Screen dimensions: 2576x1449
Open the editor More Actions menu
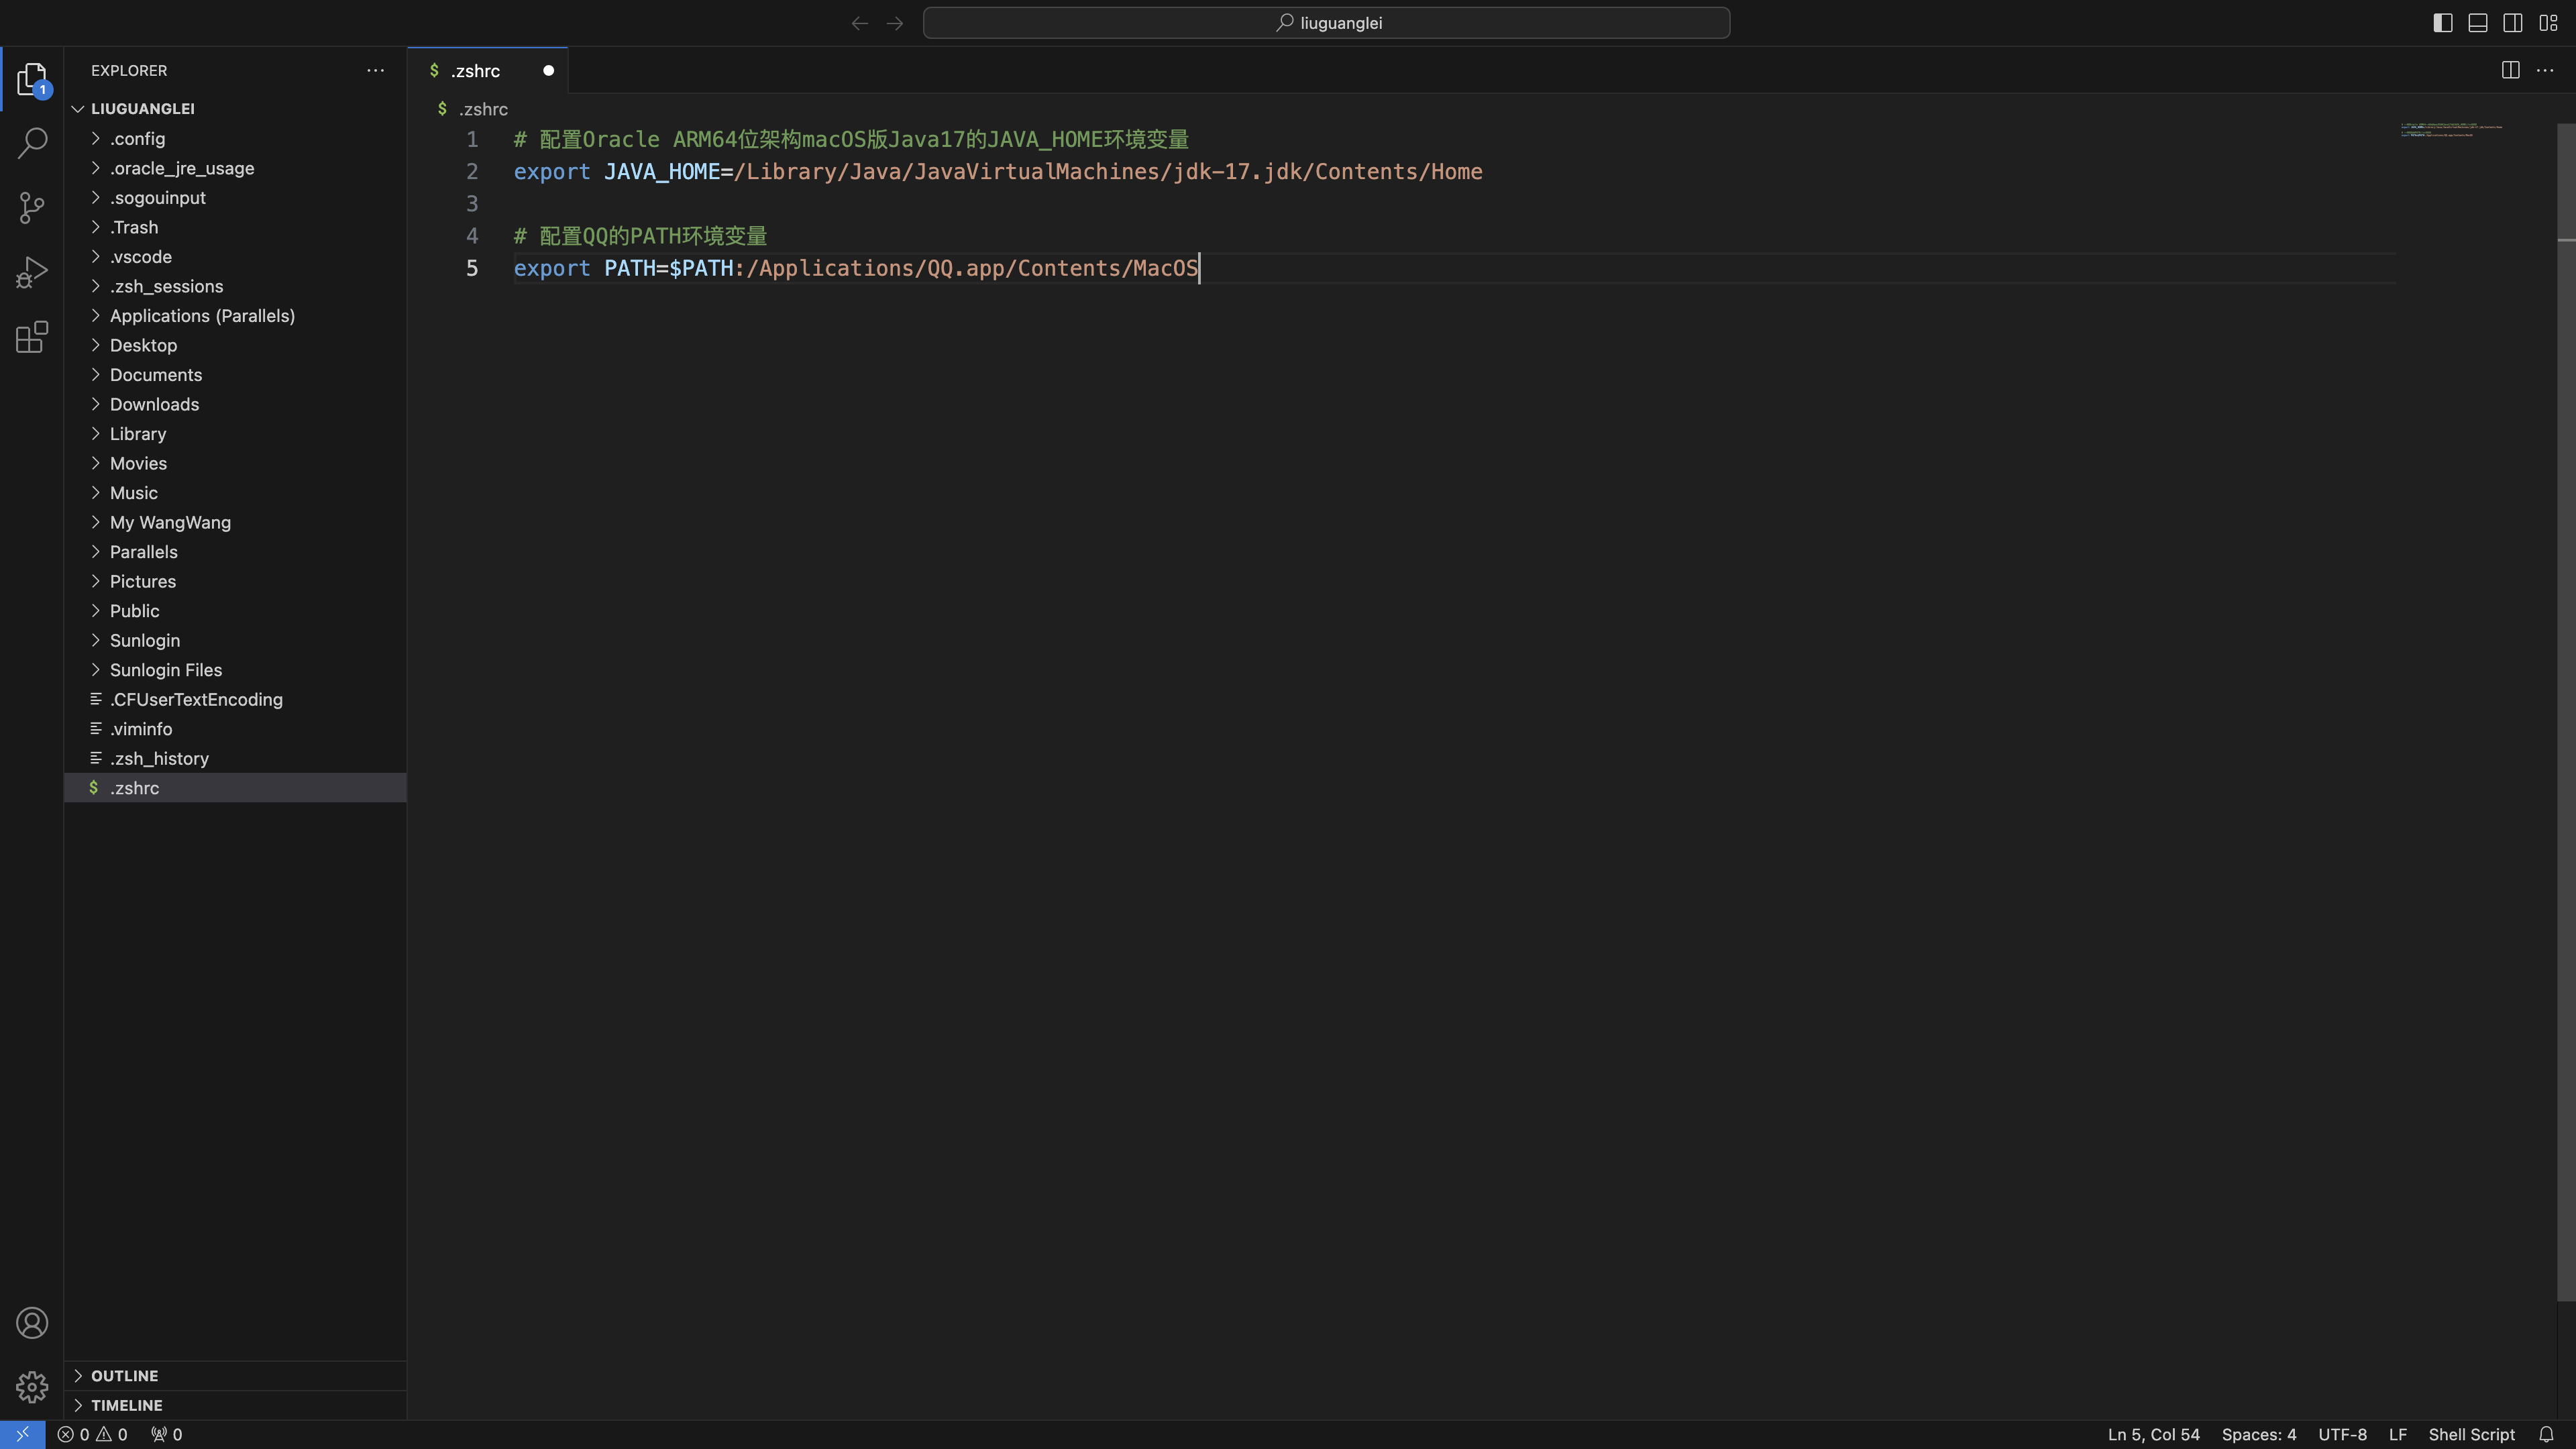(2545, 70)
